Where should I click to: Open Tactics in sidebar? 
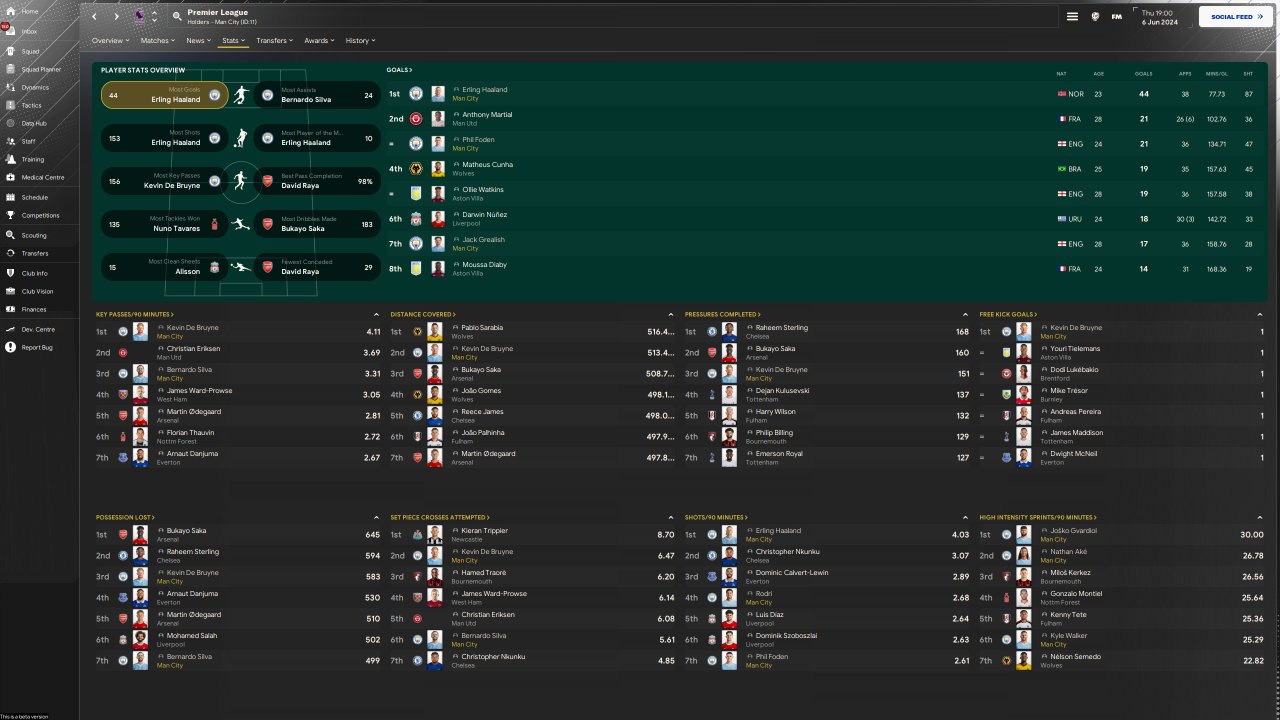click(31, 105)
